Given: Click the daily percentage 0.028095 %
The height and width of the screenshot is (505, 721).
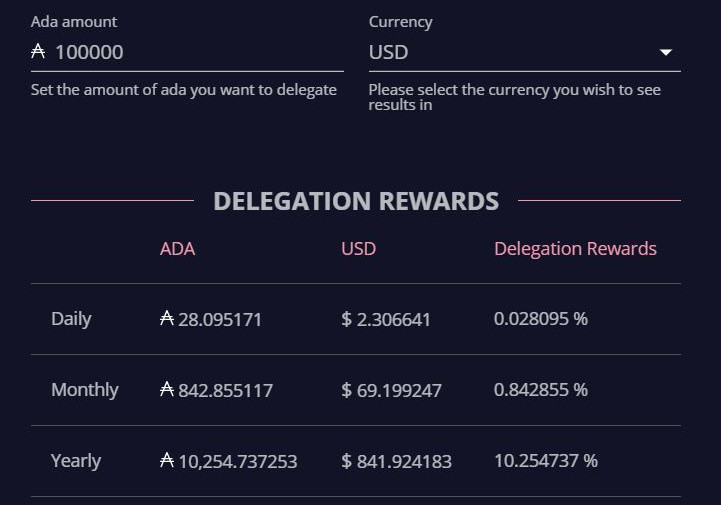Looking at the screenshot, I should 541,319.
